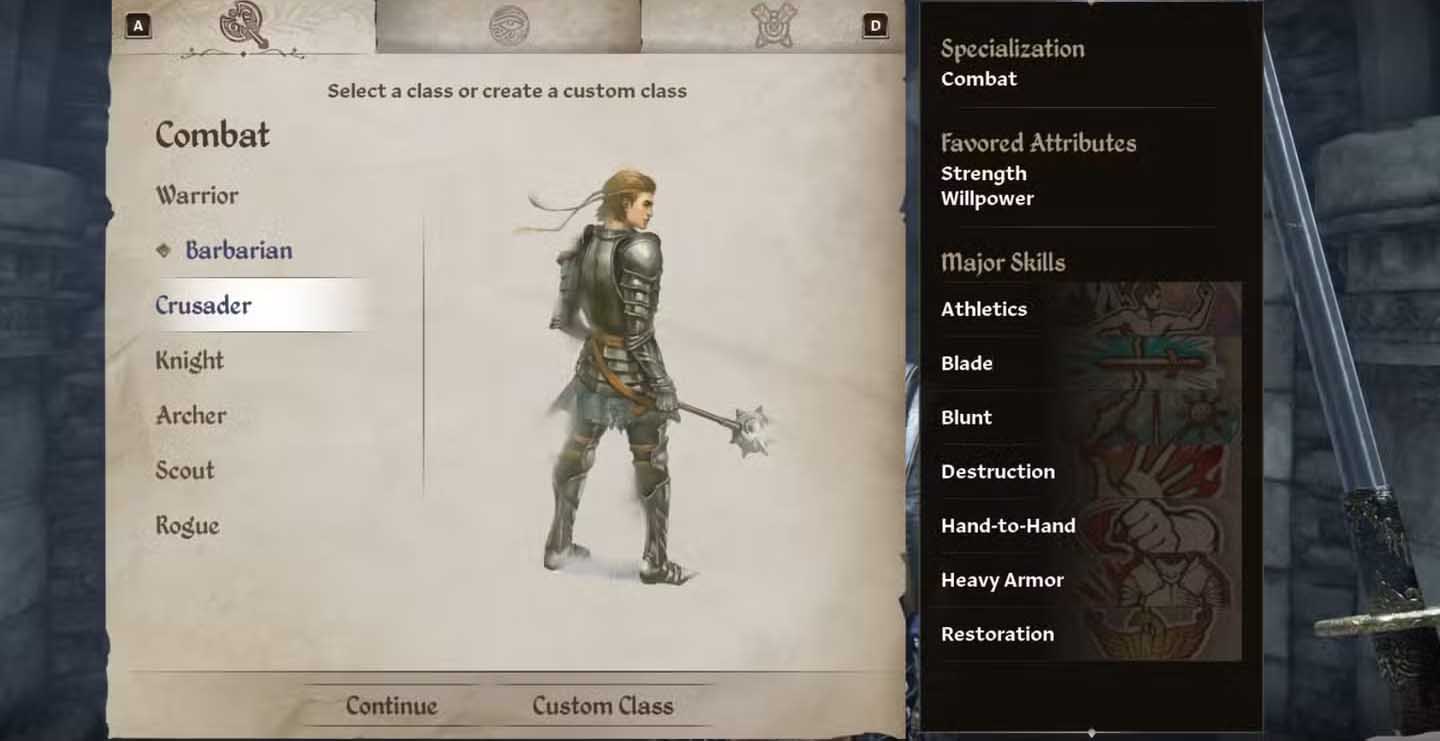Open the Custom Class option
The height and width of the screenshot is (741, 1440).
(x=603, y=706)
